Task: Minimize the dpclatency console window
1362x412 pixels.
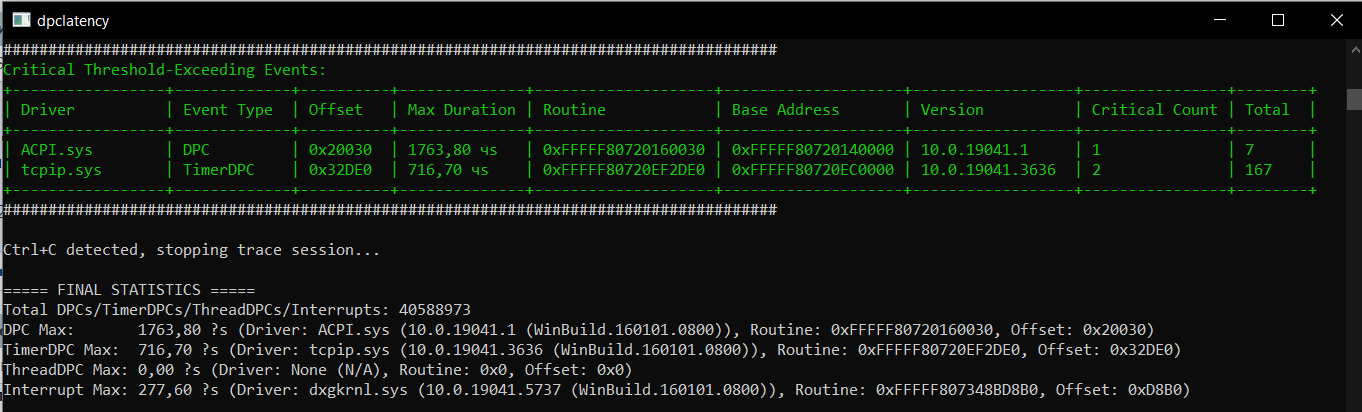Action: [x=1222, y=20]
